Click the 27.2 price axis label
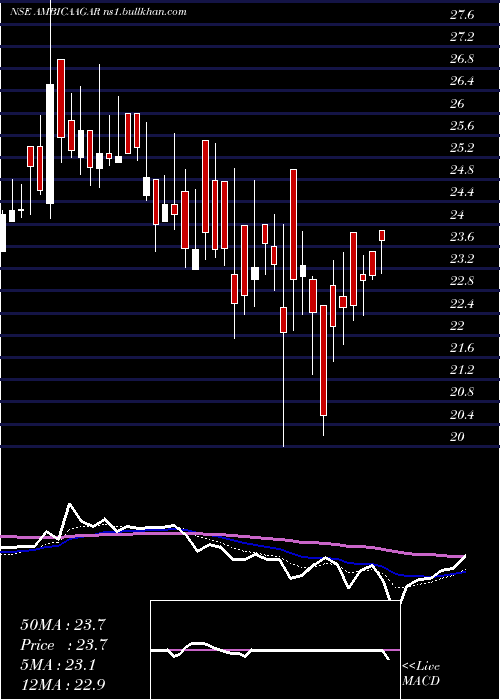 pos(462,37)
